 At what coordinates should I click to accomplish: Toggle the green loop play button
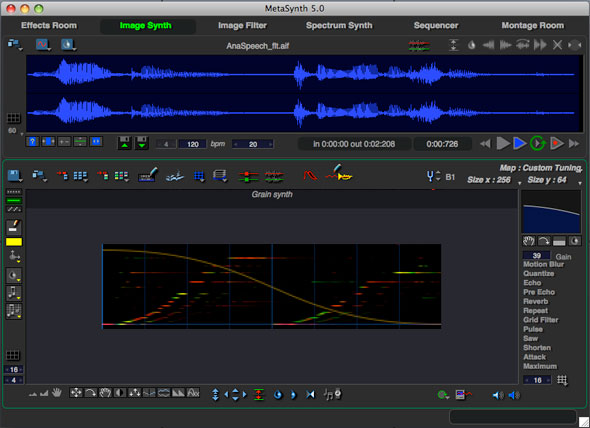click(x=537, y=143)
